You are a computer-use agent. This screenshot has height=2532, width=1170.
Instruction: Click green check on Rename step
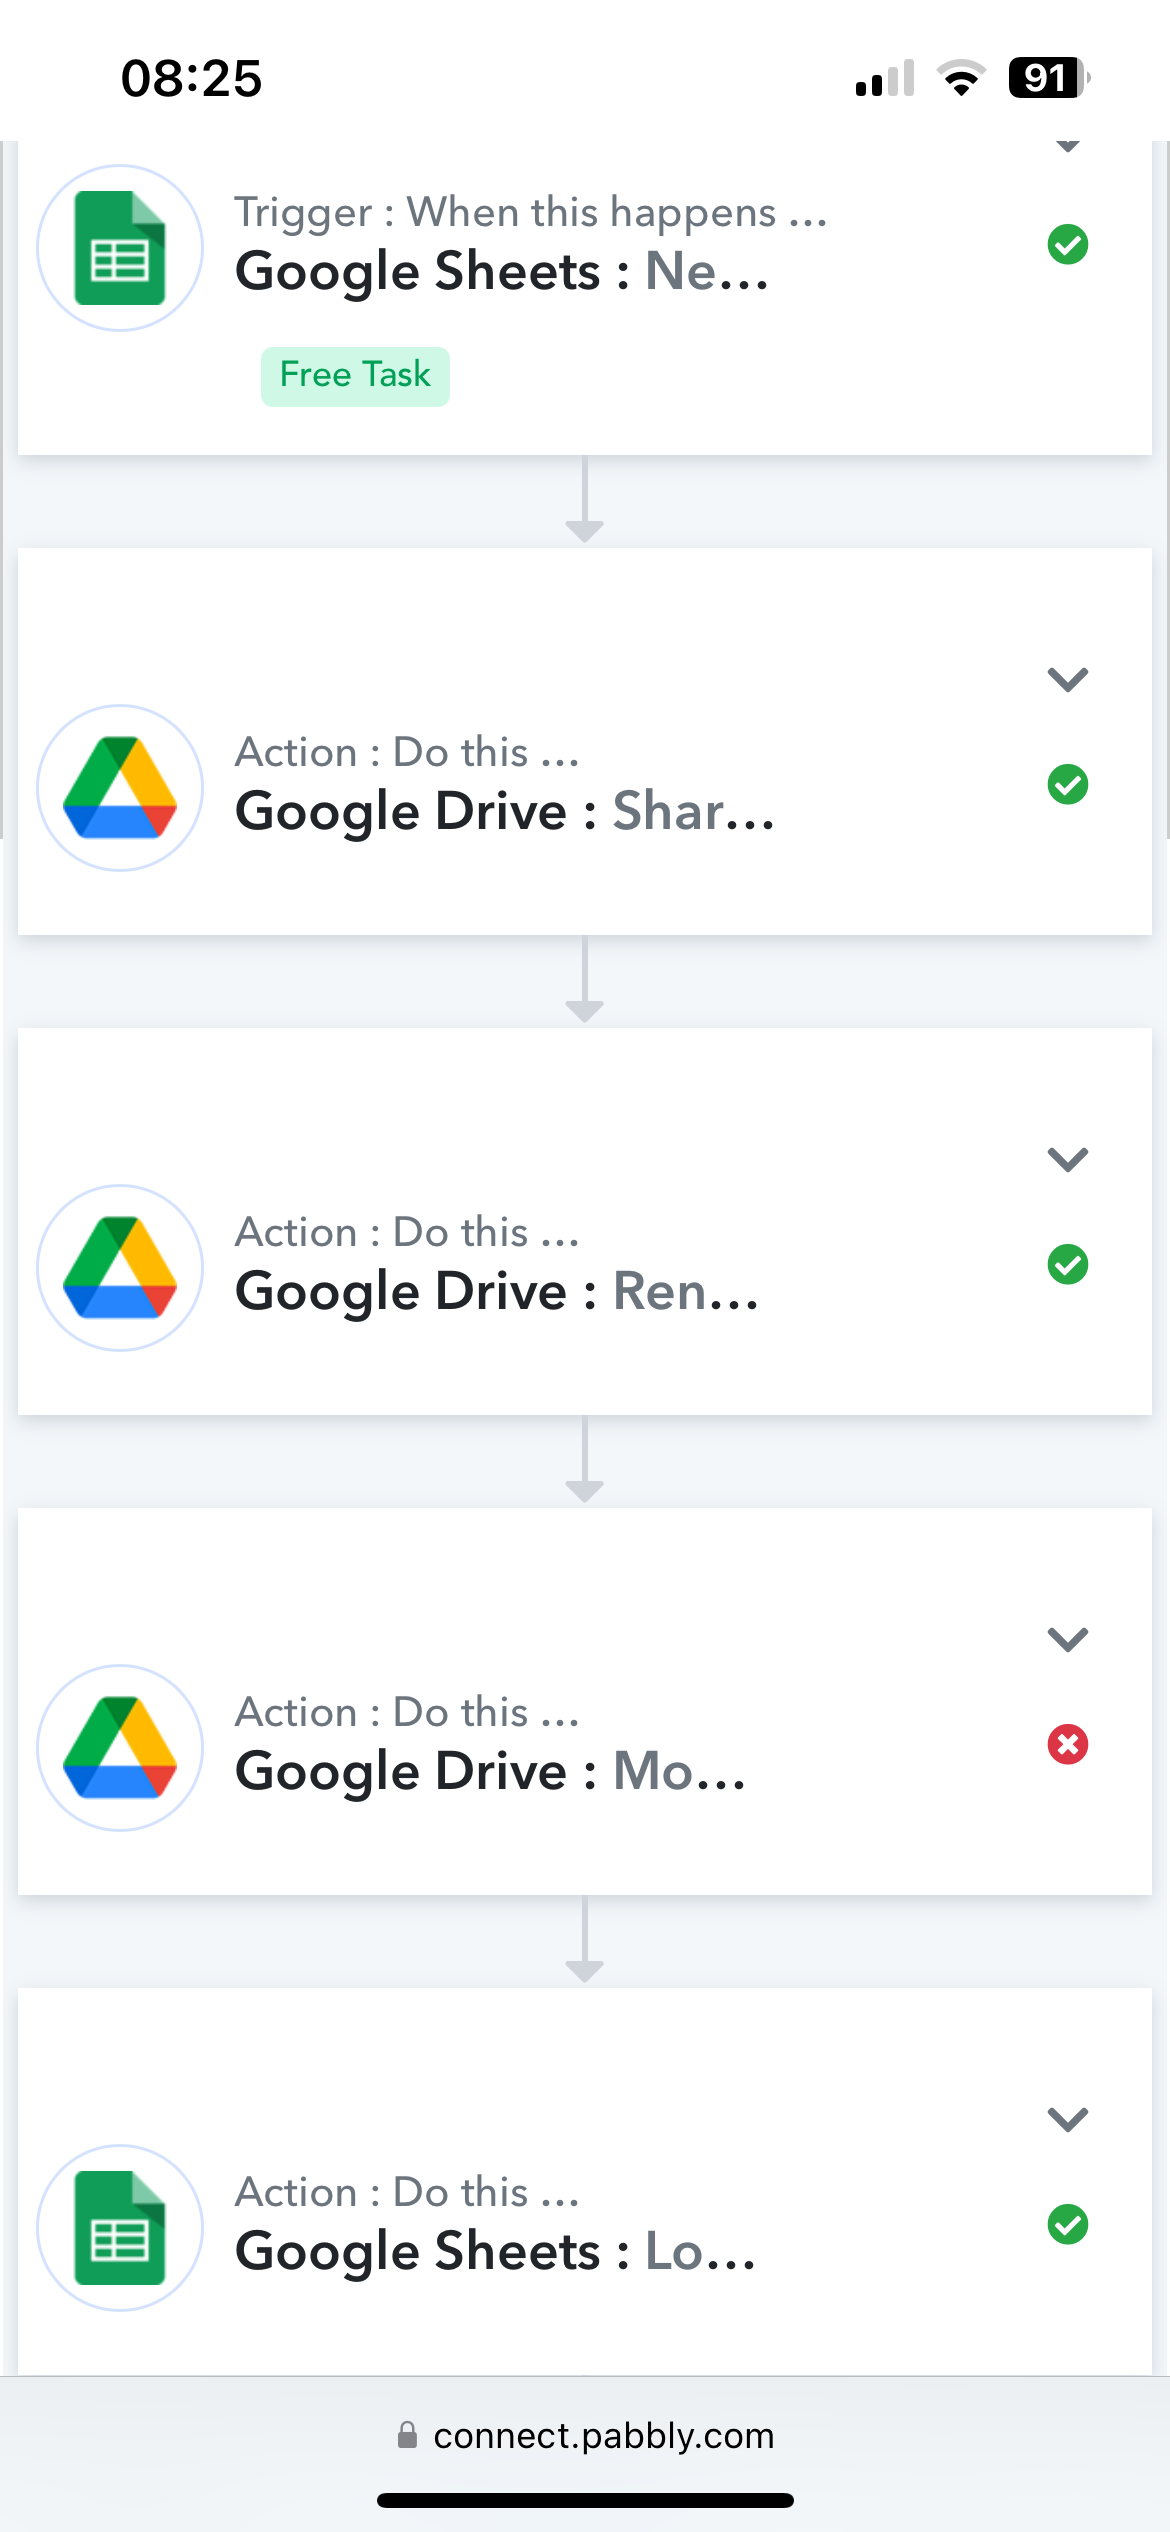pyautogui.click(x=1067, y=1264)
